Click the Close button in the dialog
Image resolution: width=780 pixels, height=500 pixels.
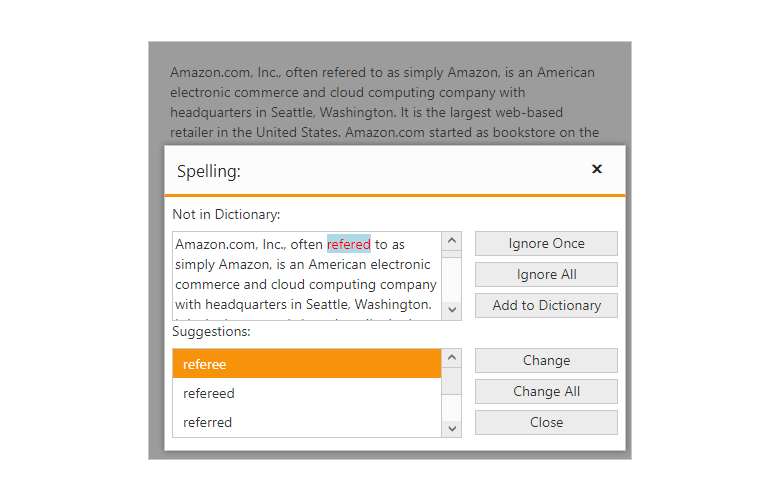[546, 422]
